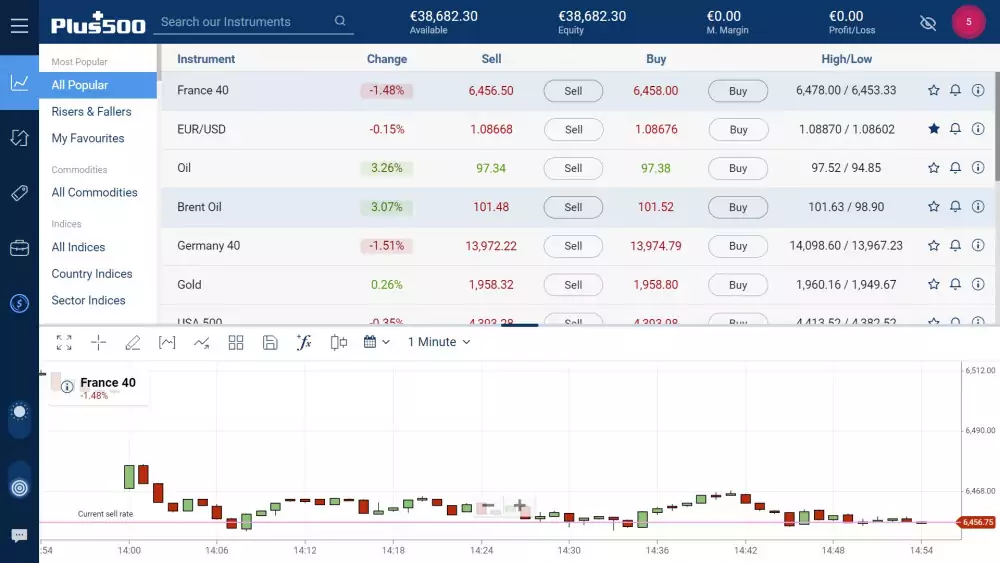Open the open positions sidebar icon
Screen dimensions: 1000x563
pyautogui.click(x=19, y=138)
